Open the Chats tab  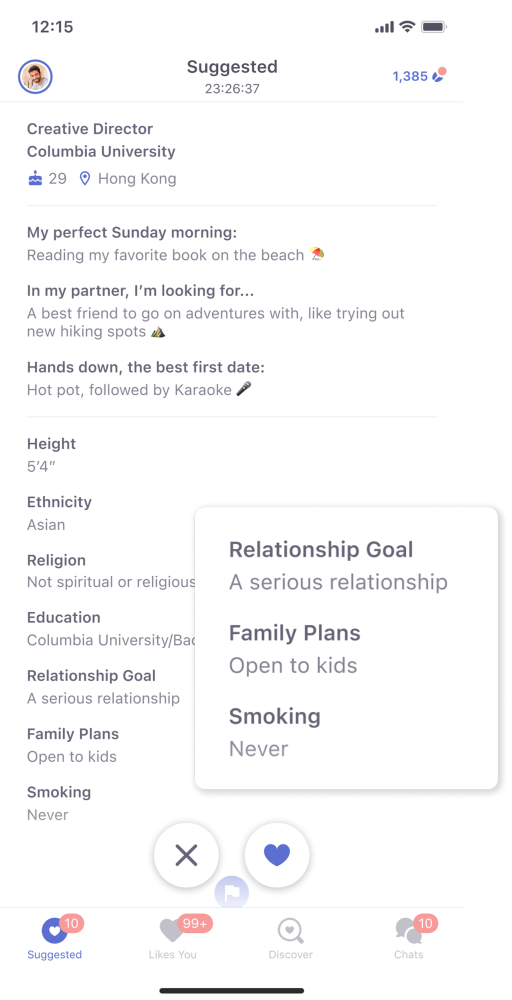[x=409, y=939]
